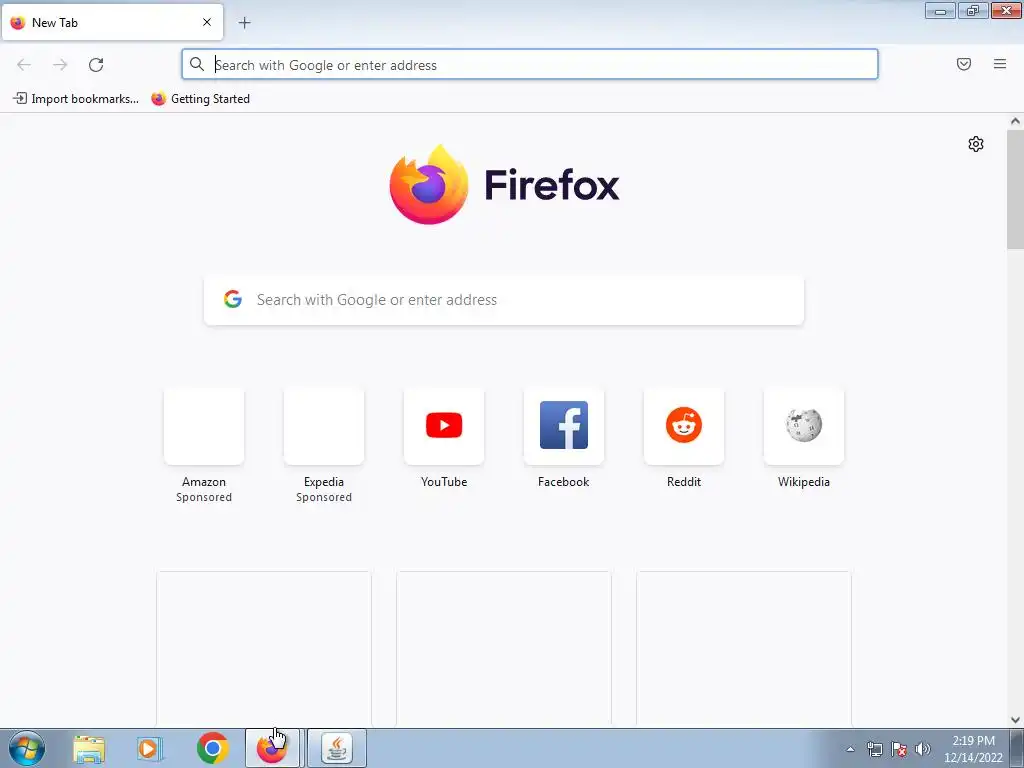Open Import bookmarks from bookmarks toolbar
This screenshot has width=1024, height=768.
[76, 99]
